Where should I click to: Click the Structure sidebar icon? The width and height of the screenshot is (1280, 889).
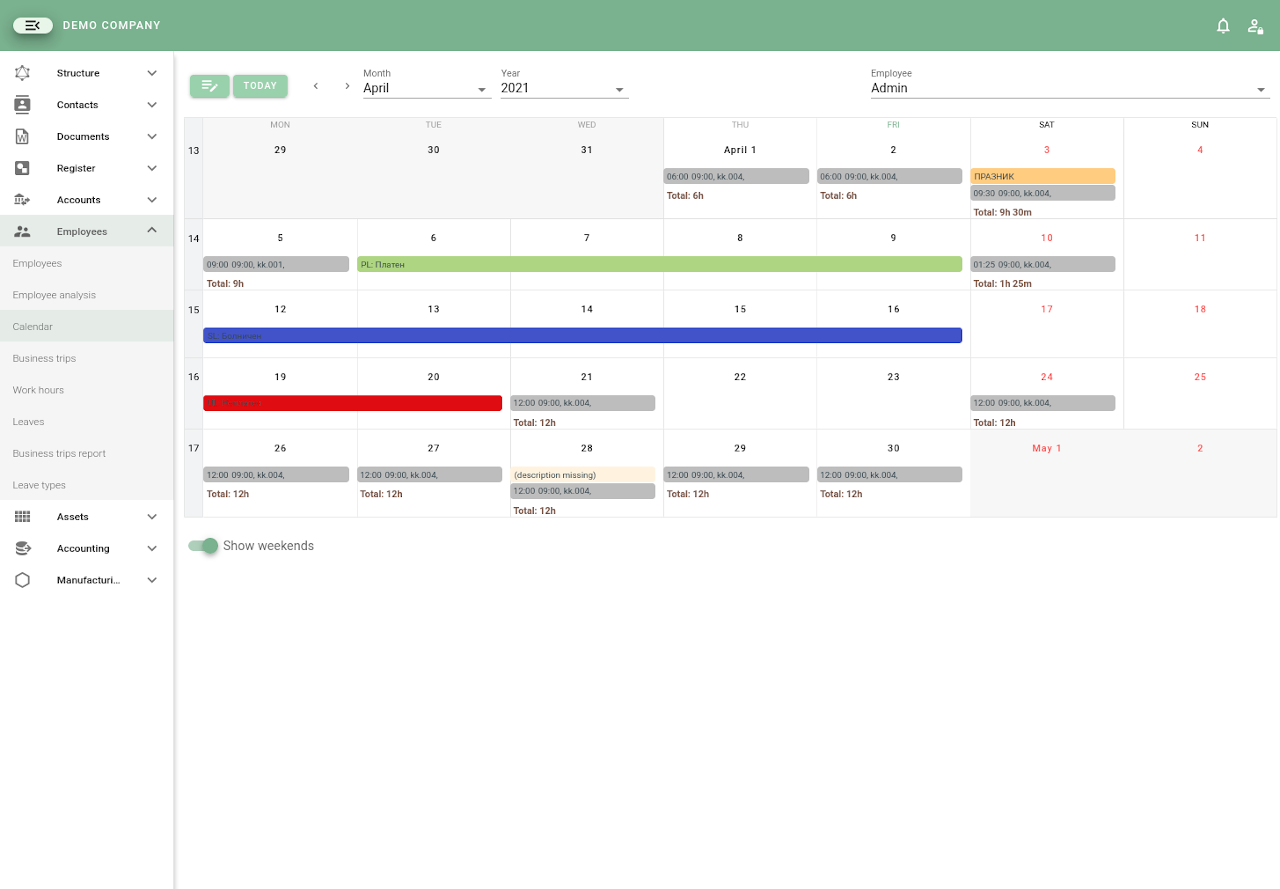(x=22, y=73)
